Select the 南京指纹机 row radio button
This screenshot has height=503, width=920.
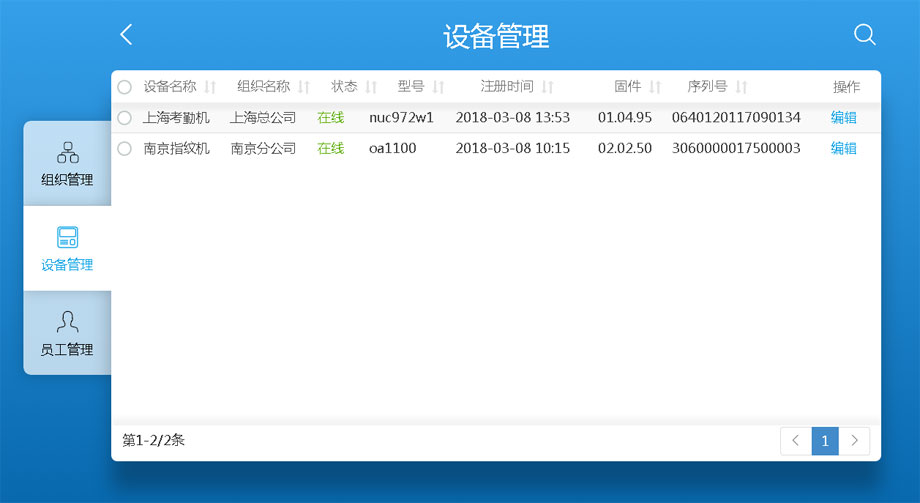pyautogui.click(x=124, y=149)
